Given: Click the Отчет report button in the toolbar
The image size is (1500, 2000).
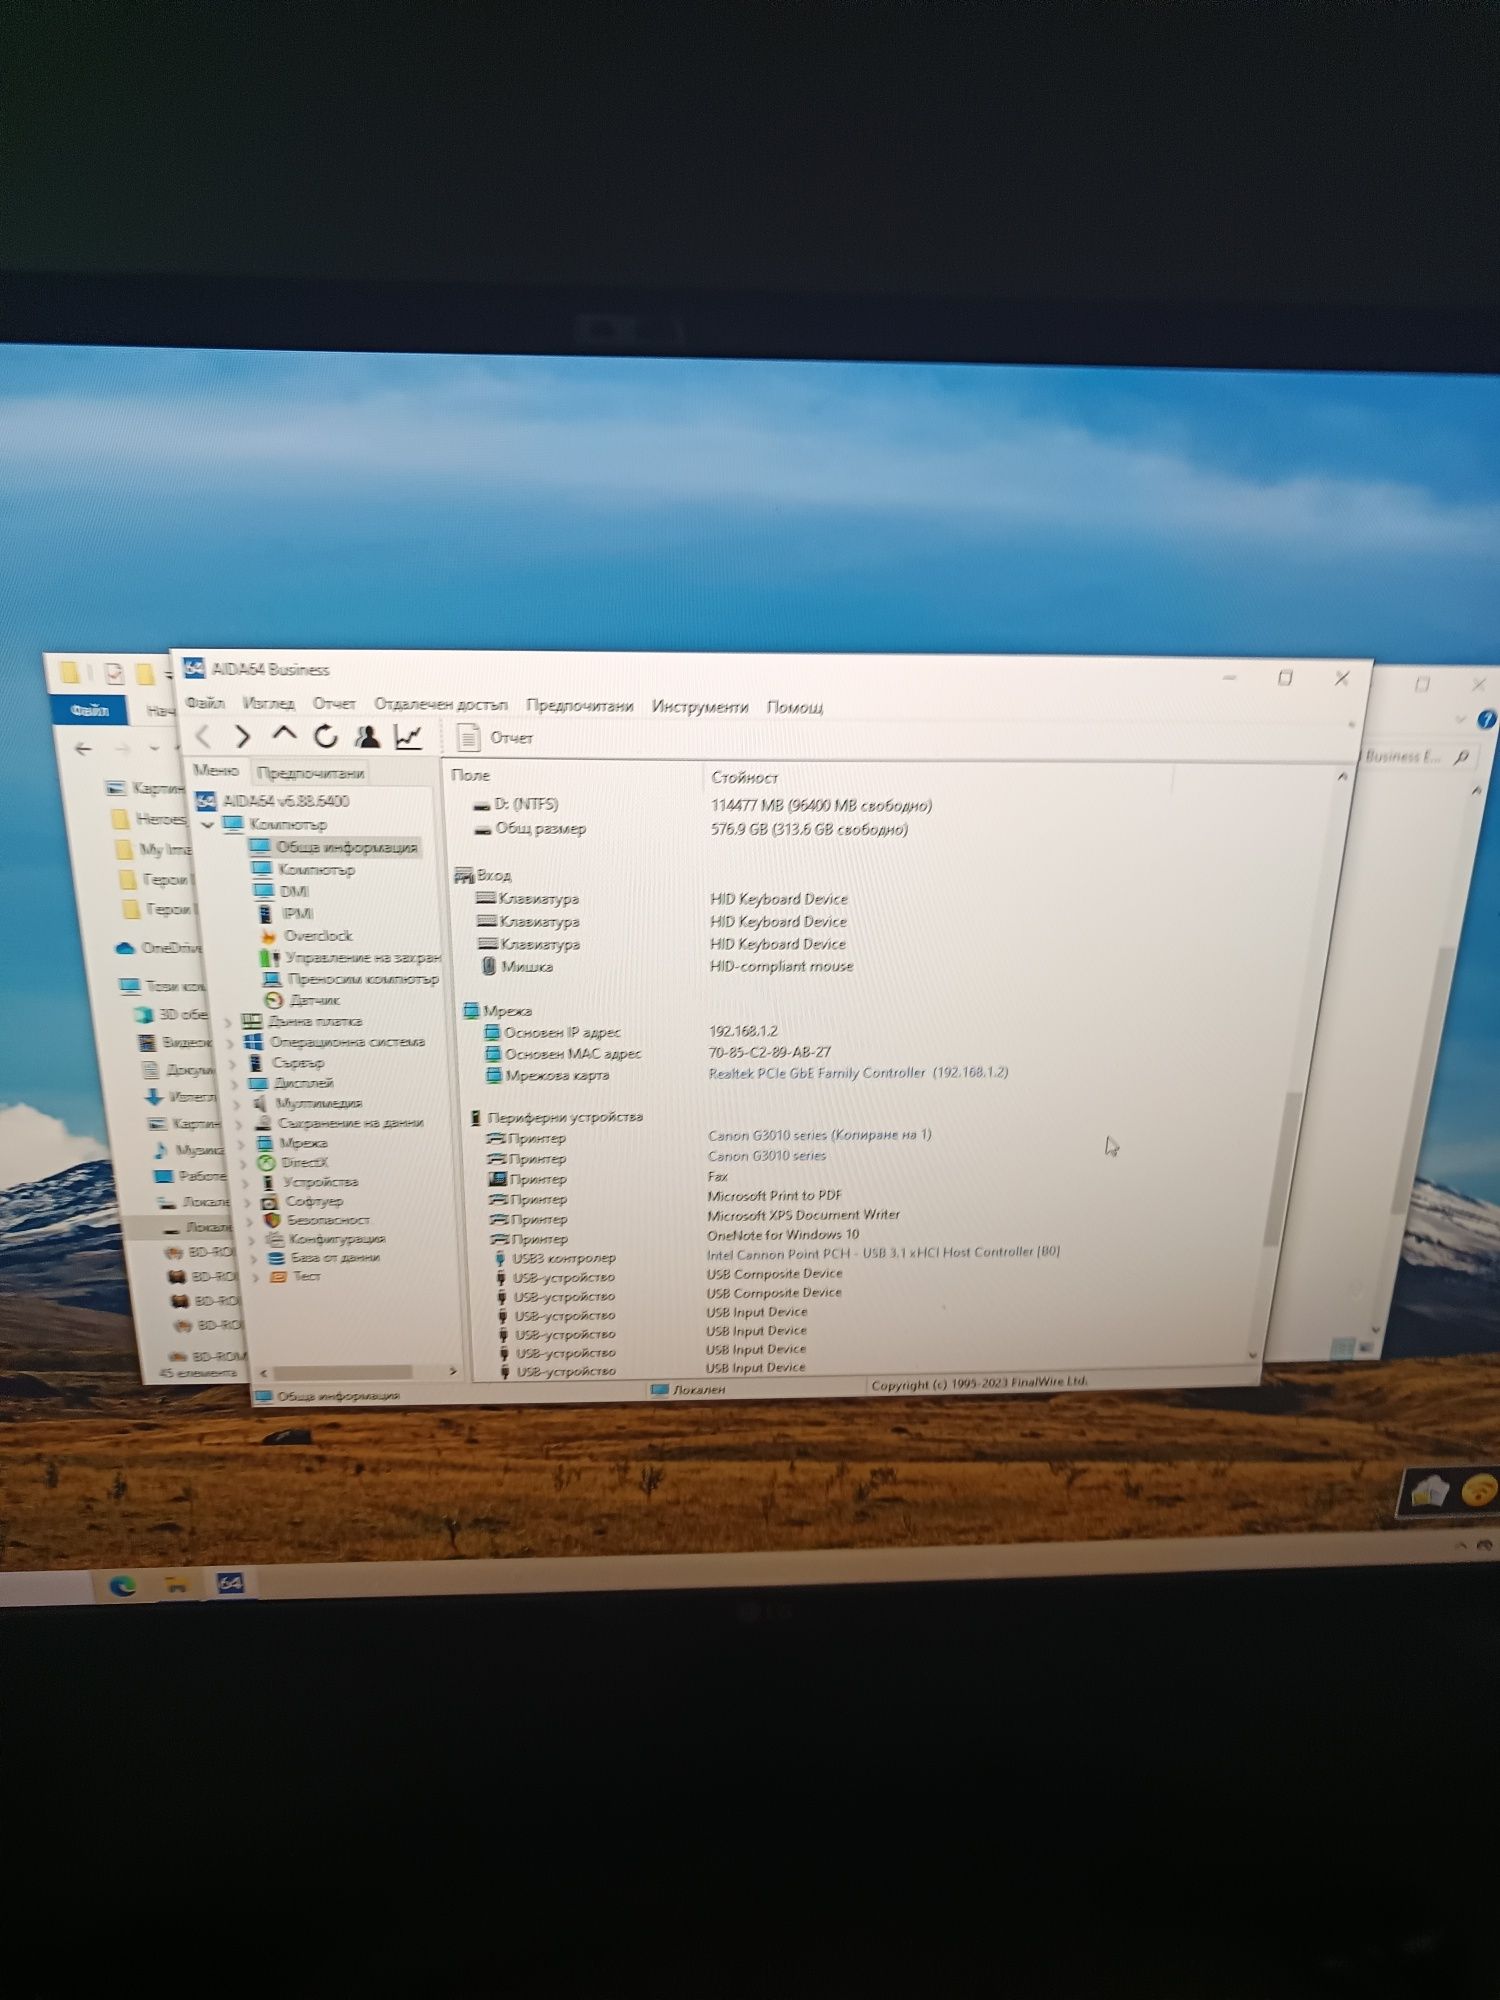Looking at the screenshot, I should 496,737.
